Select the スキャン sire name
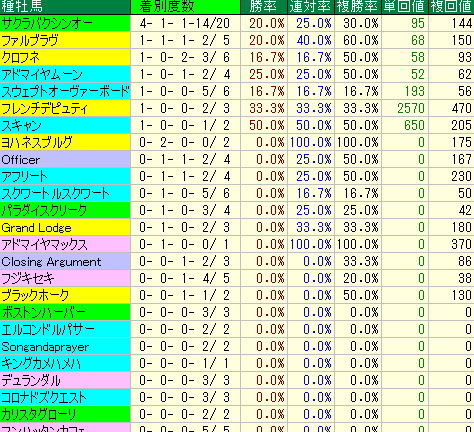The height and width of the screenshot is (432, 474). coord(65,125)
